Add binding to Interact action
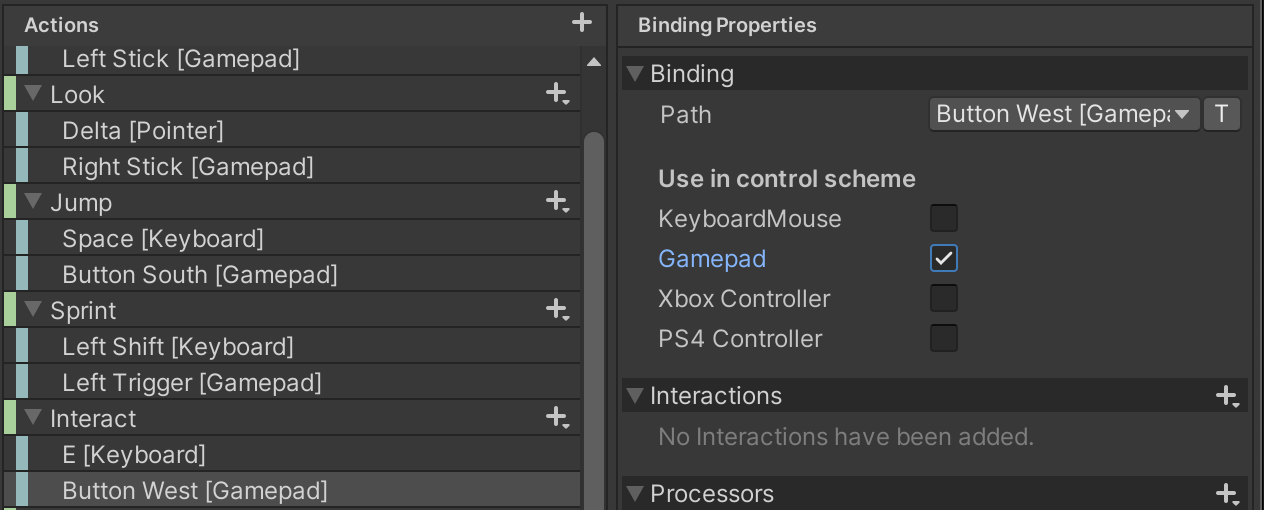Viewport: 1264px width, 510px height. tap(557, 418)
